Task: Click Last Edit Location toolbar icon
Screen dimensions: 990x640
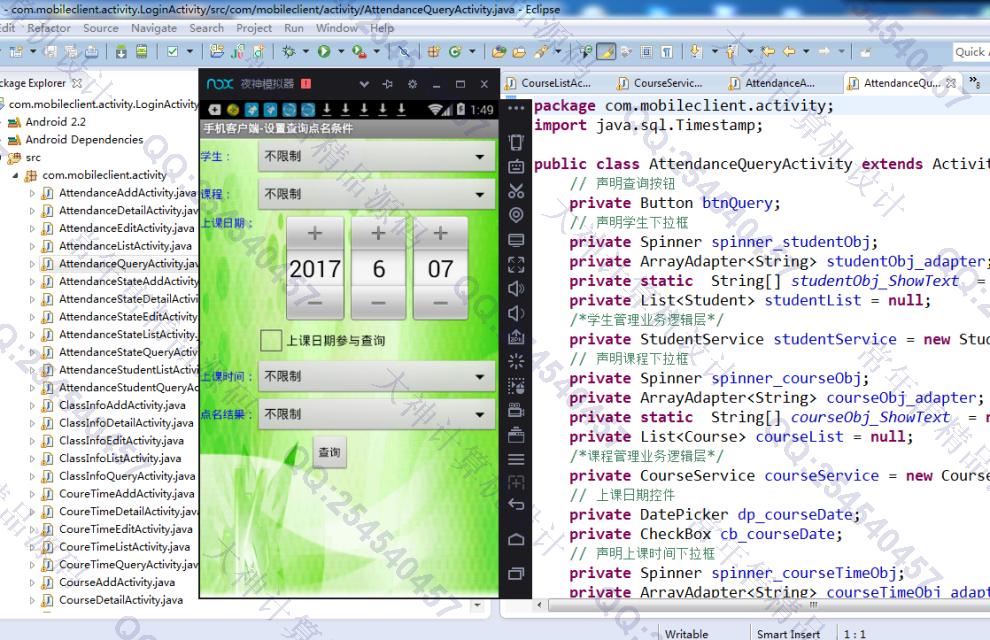Action: pos(768,51)
